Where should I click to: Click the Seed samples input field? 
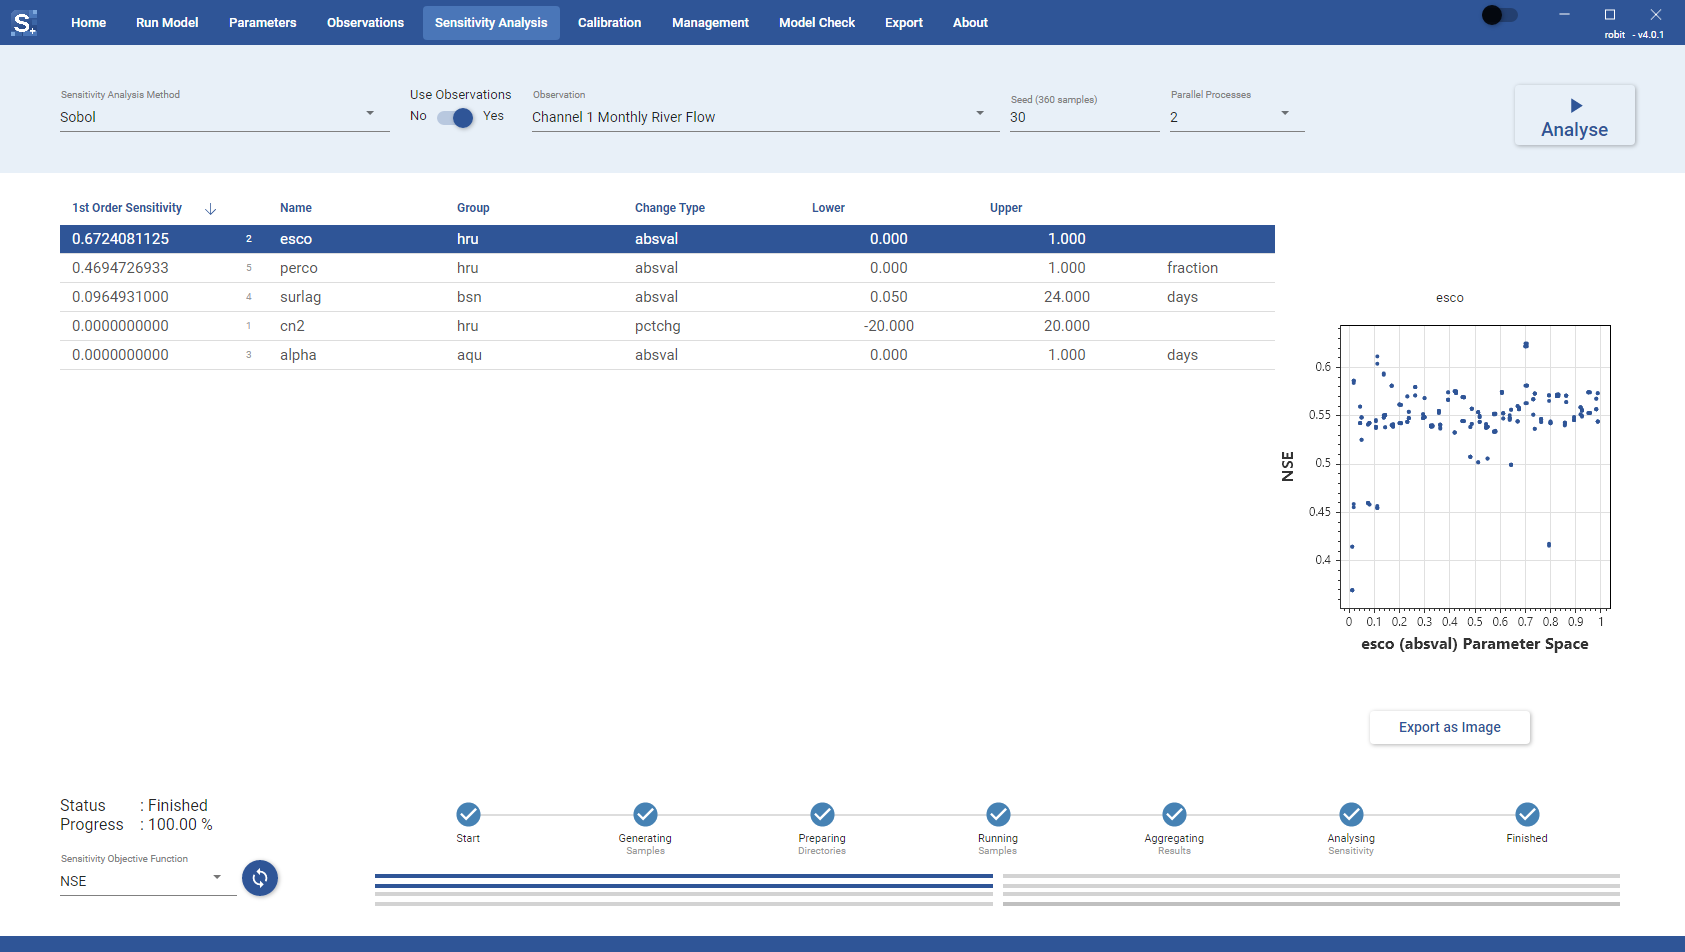pyautogui.click(x=1084, y=117)
